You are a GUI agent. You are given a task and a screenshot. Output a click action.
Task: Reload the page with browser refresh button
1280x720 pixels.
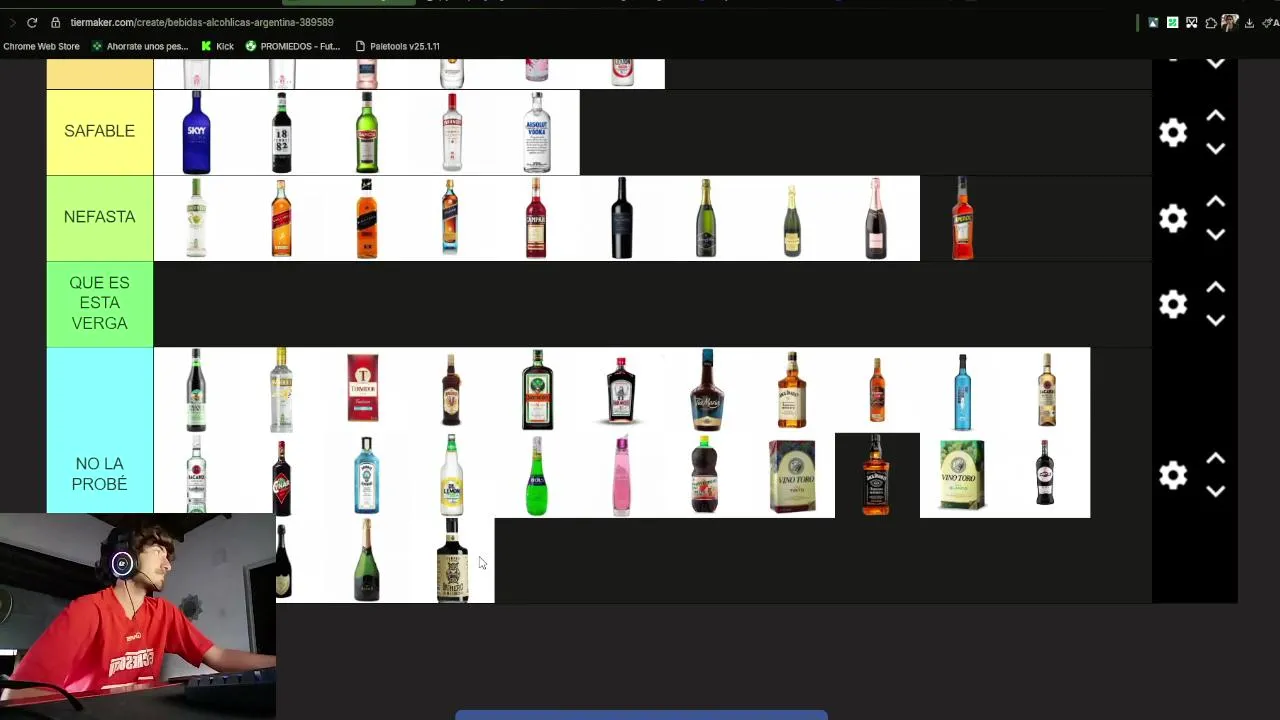coord(32,22)
